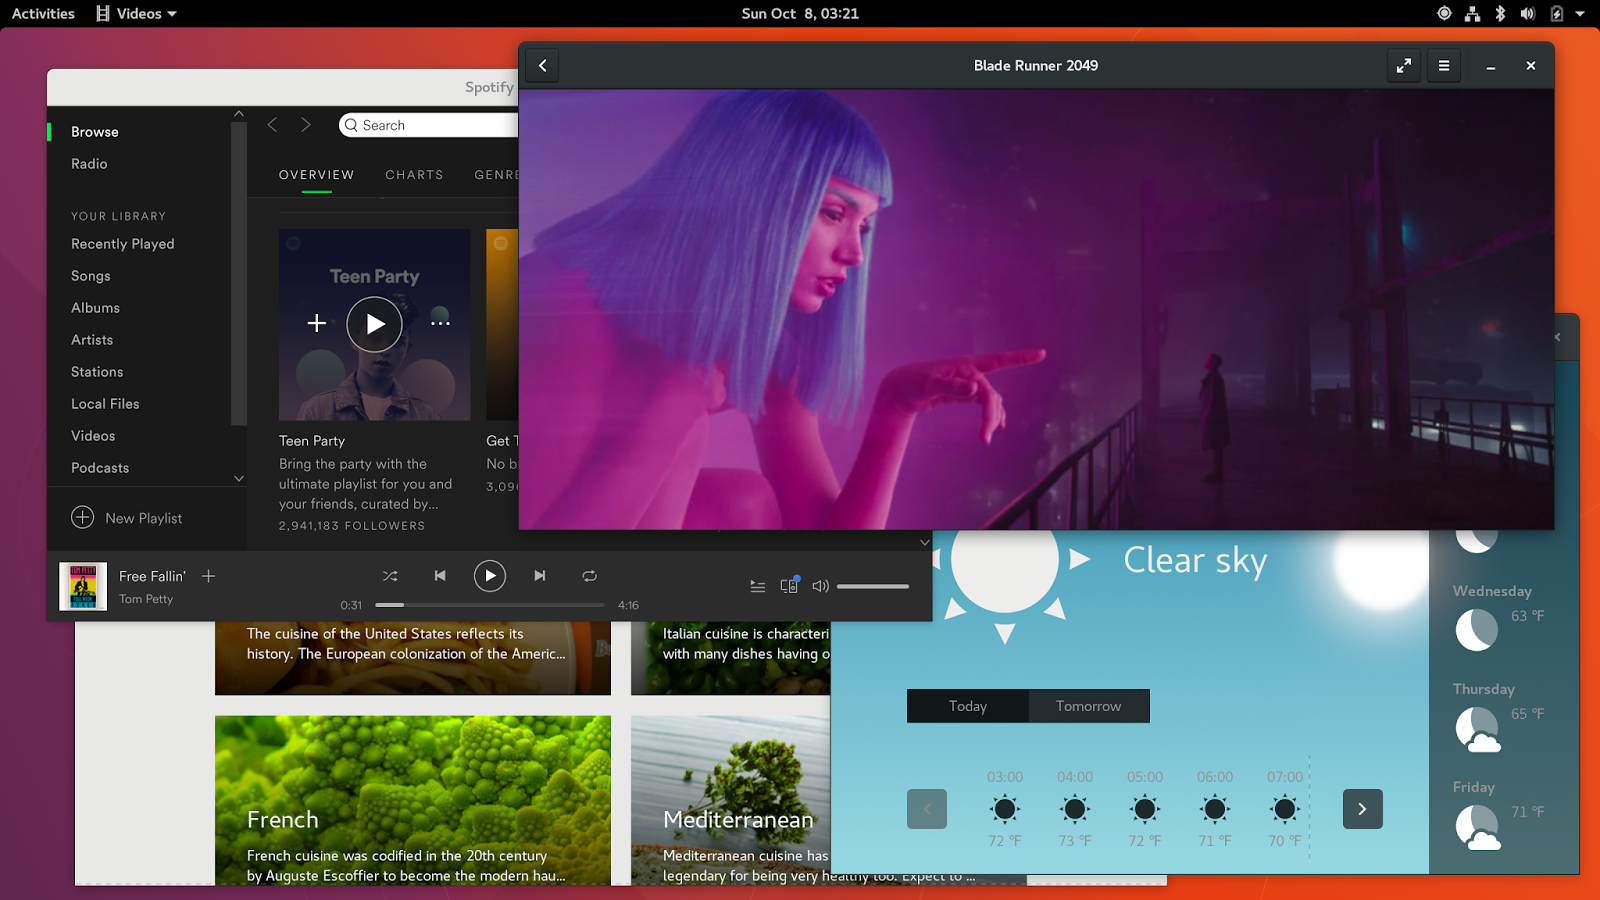Mute Spotify with the speaker icon

pos(820,586)
